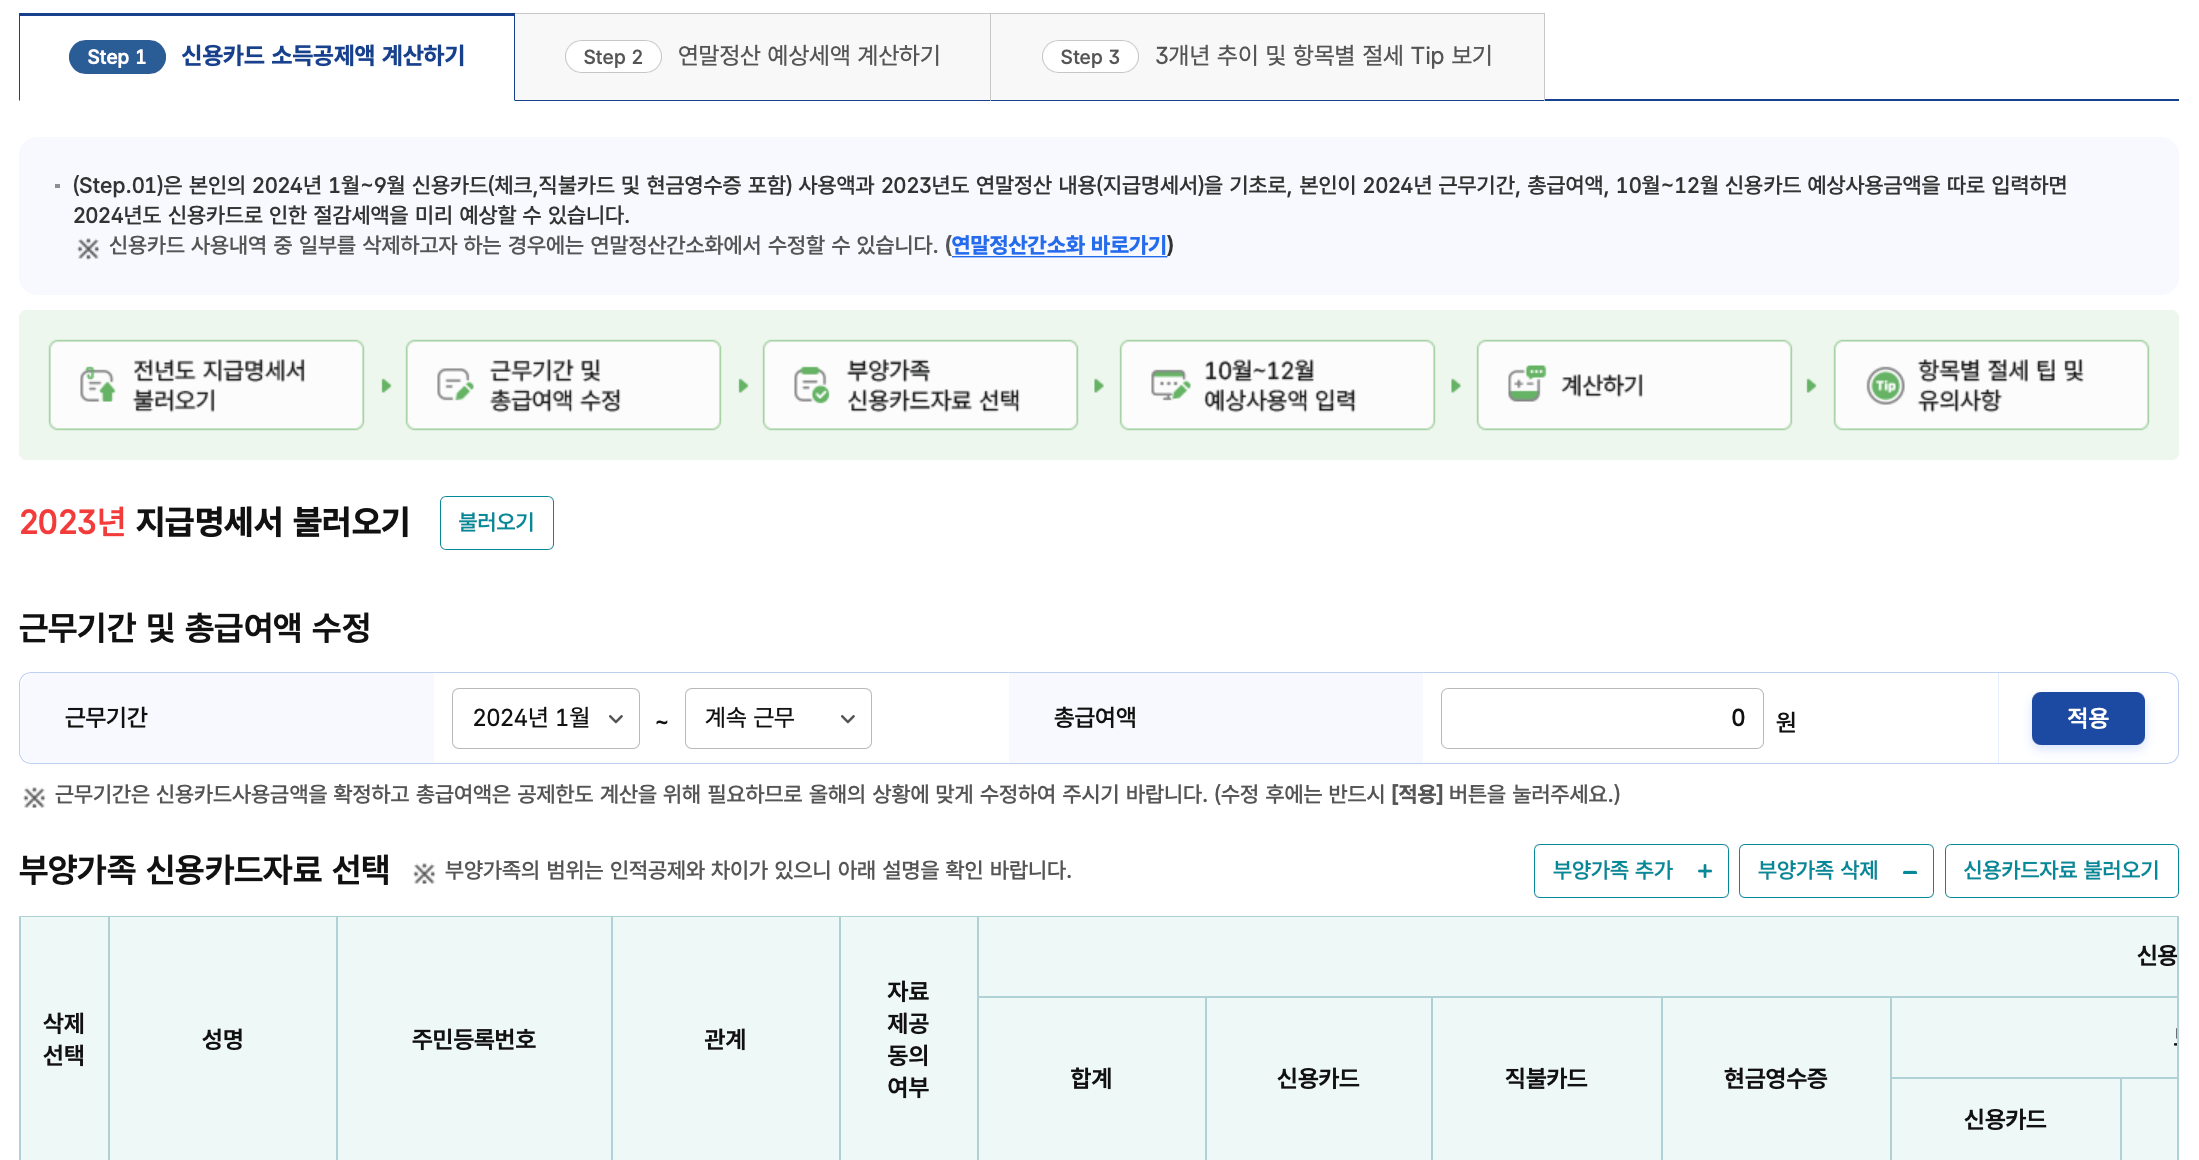Click the arrow icon after 계산하기 step
Viewport: 2199px width, 1160px height.
click(1811, 384)
